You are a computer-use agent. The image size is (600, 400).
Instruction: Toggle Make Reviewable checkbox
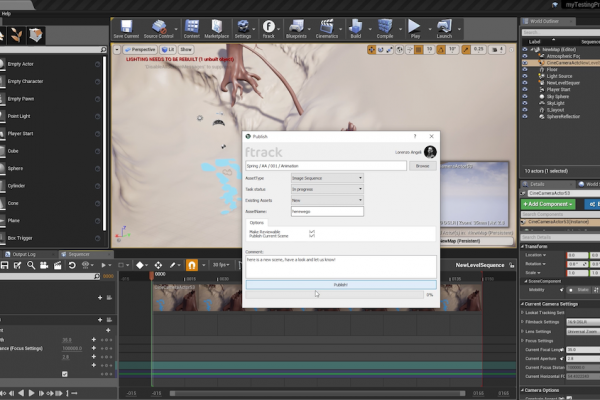point(312,232)
